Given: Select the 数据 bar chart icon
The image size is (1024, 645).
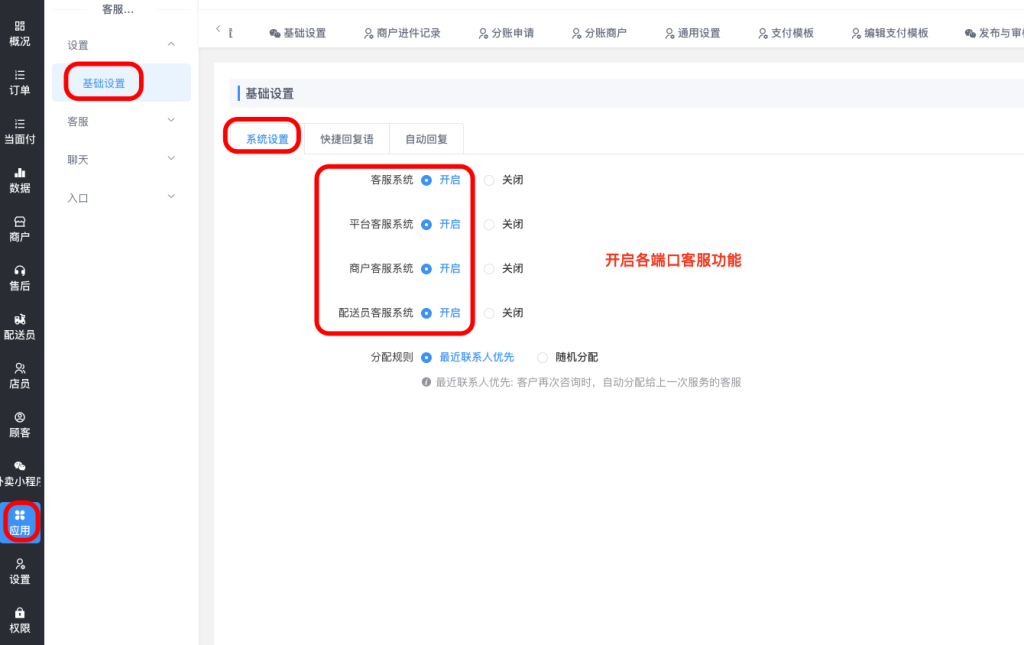Looking at the screenshot, I should coord(20,173).
